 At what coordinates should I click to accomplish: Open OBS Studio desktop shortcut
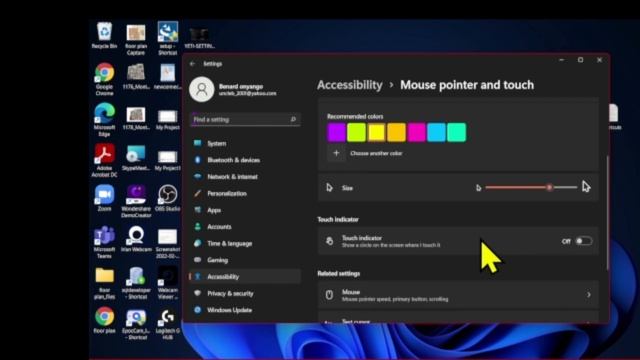tap(167, 198)
